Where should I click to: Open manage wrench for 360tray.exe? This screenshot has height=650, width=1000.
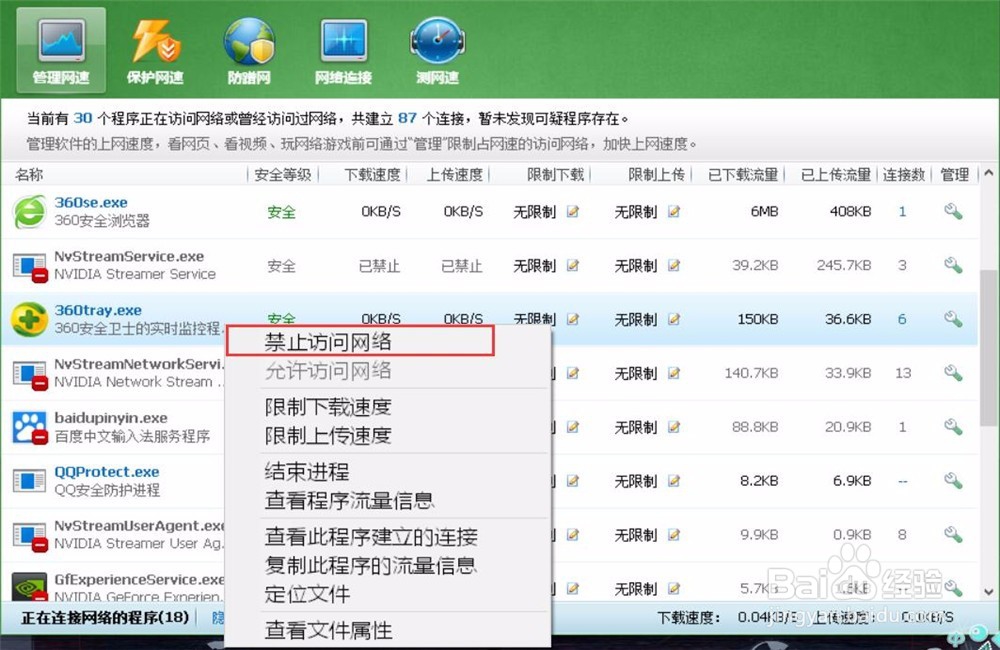click(x=953, y=318)
